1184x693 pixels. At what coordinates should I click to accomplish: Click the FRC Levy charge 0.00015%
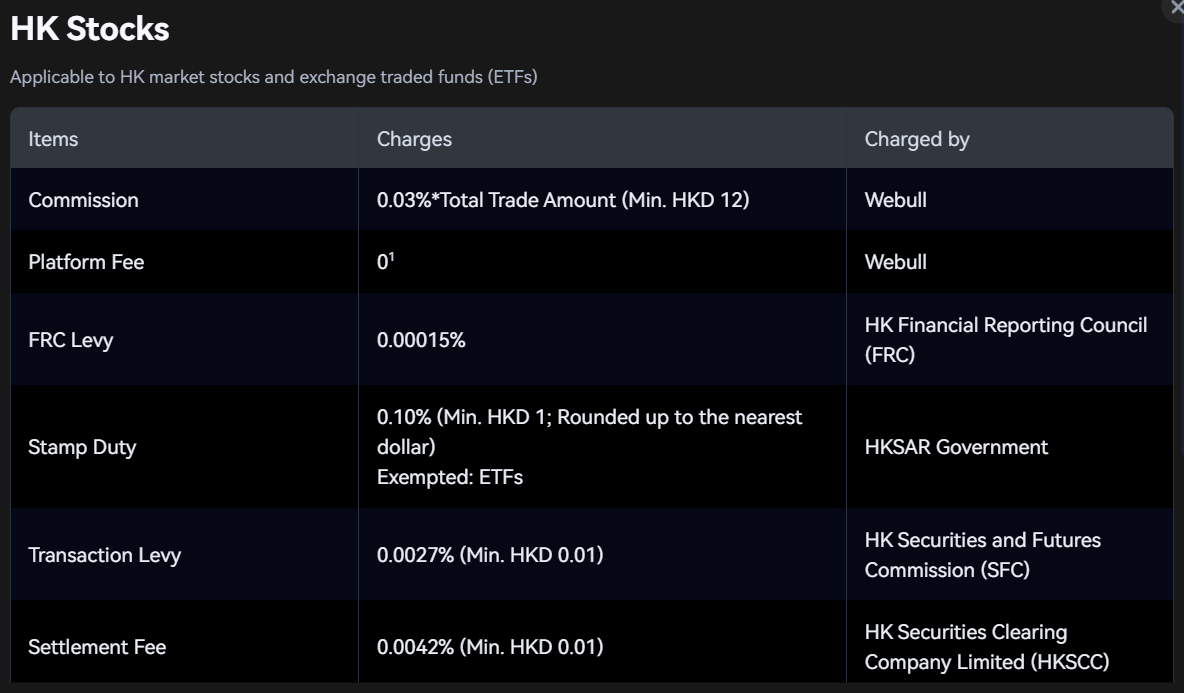pos(421,340)
